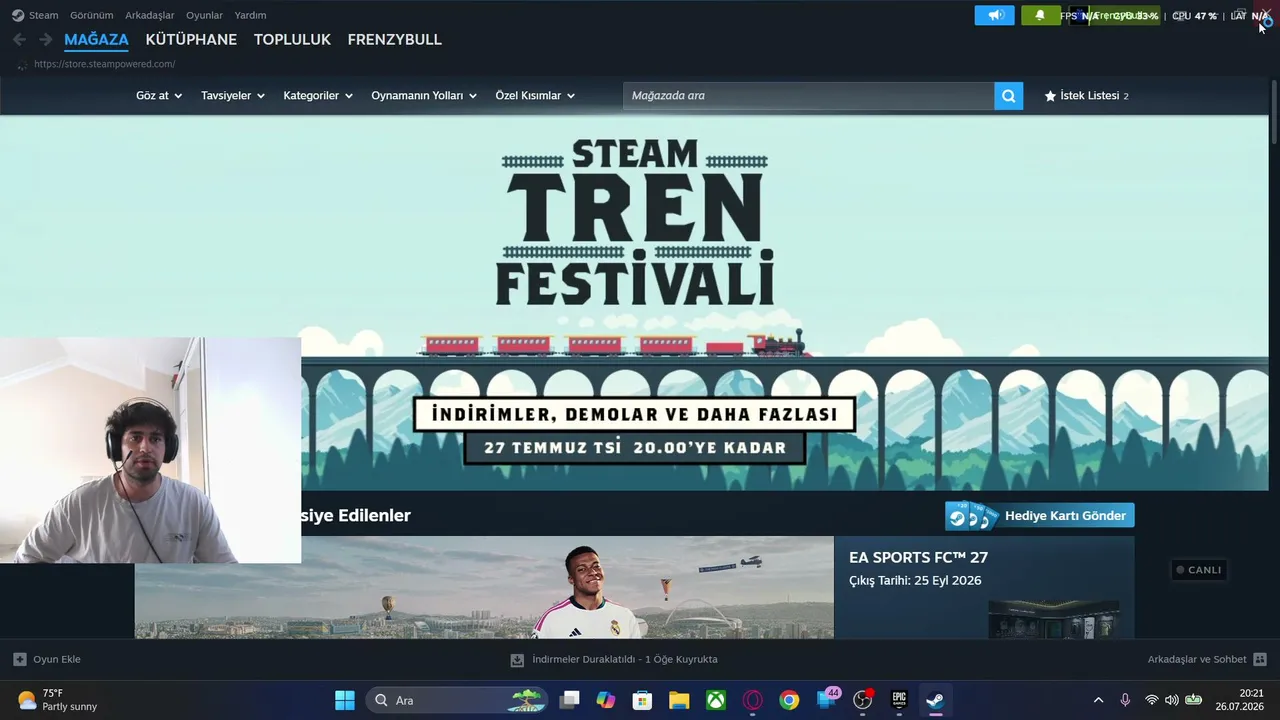Click the blue magnifier search button

(x=1008, y=96)
